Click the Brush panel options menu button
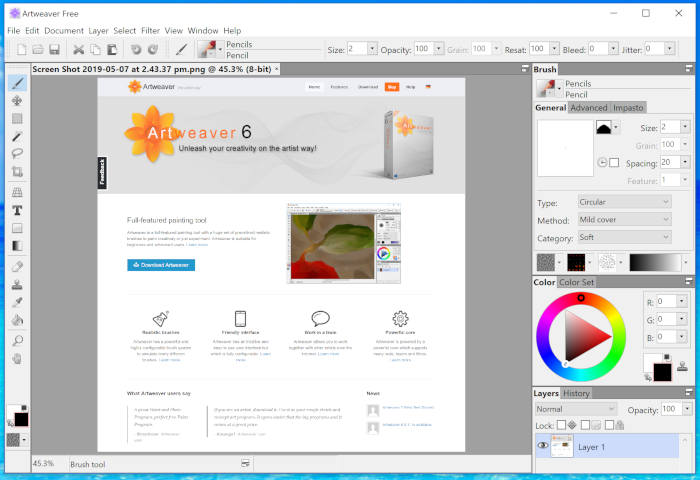 [x=689, y=69]
